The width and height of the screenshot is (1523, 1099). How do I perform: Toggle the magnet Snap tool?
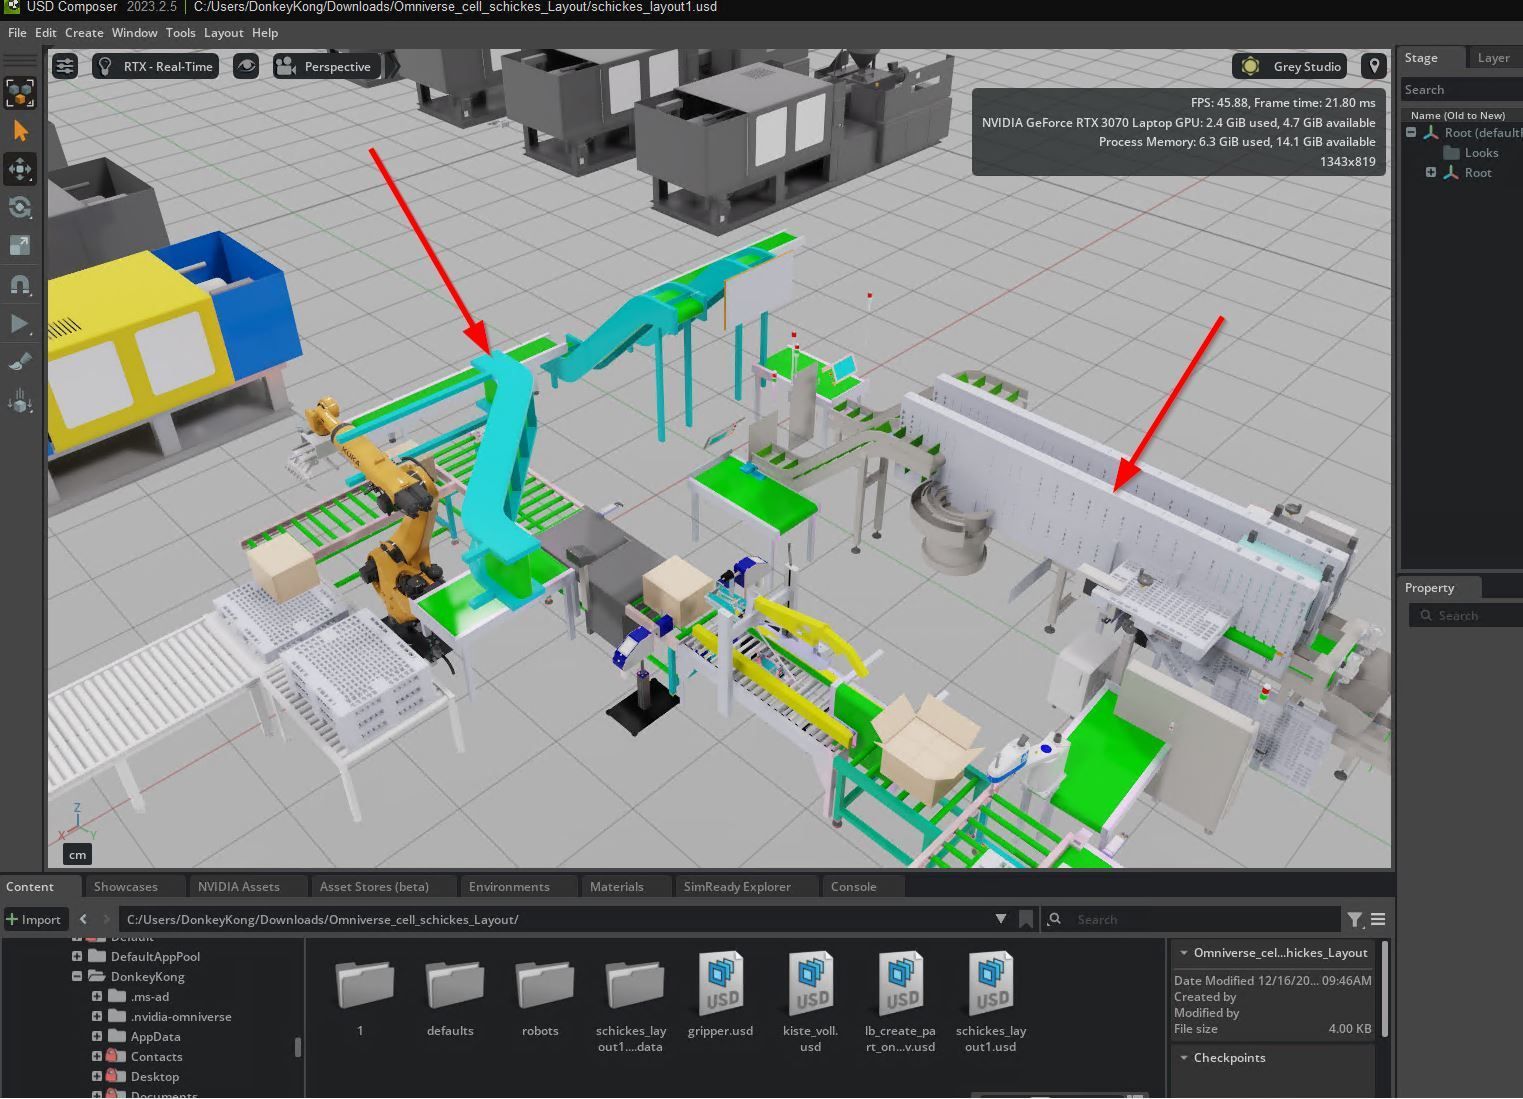[x=20, y=285]
